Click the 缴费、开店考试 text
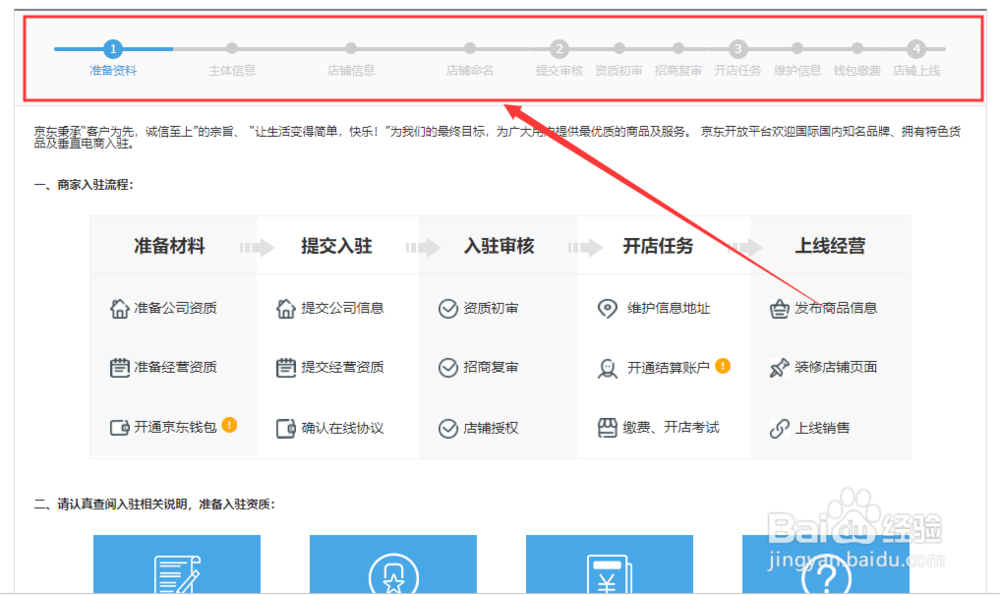This screenshot has width=1000, height=595. coord(671,427)
